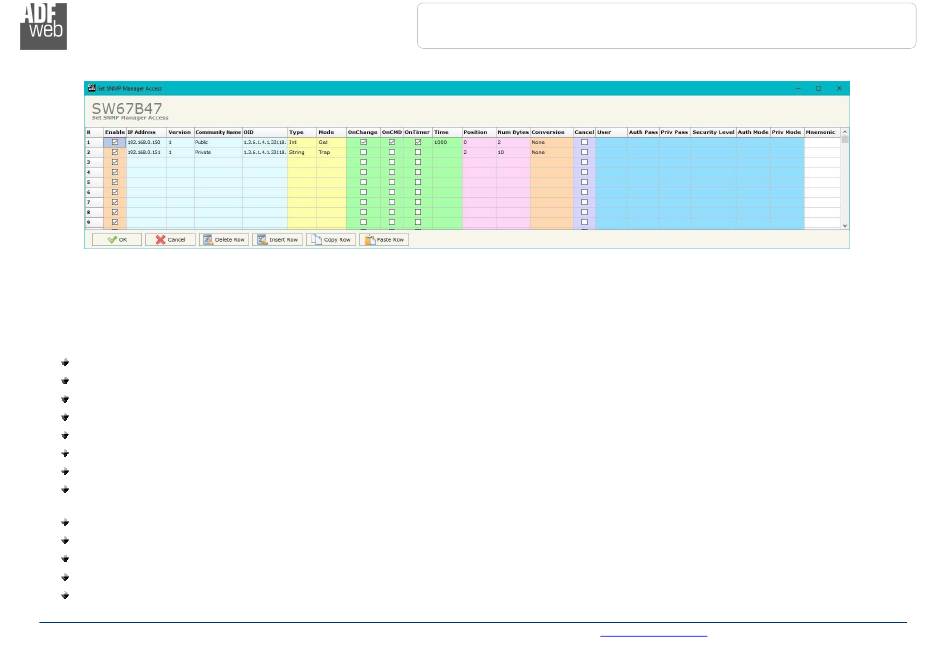Select Conversion cell 'None' in row 1

point(551,142)
